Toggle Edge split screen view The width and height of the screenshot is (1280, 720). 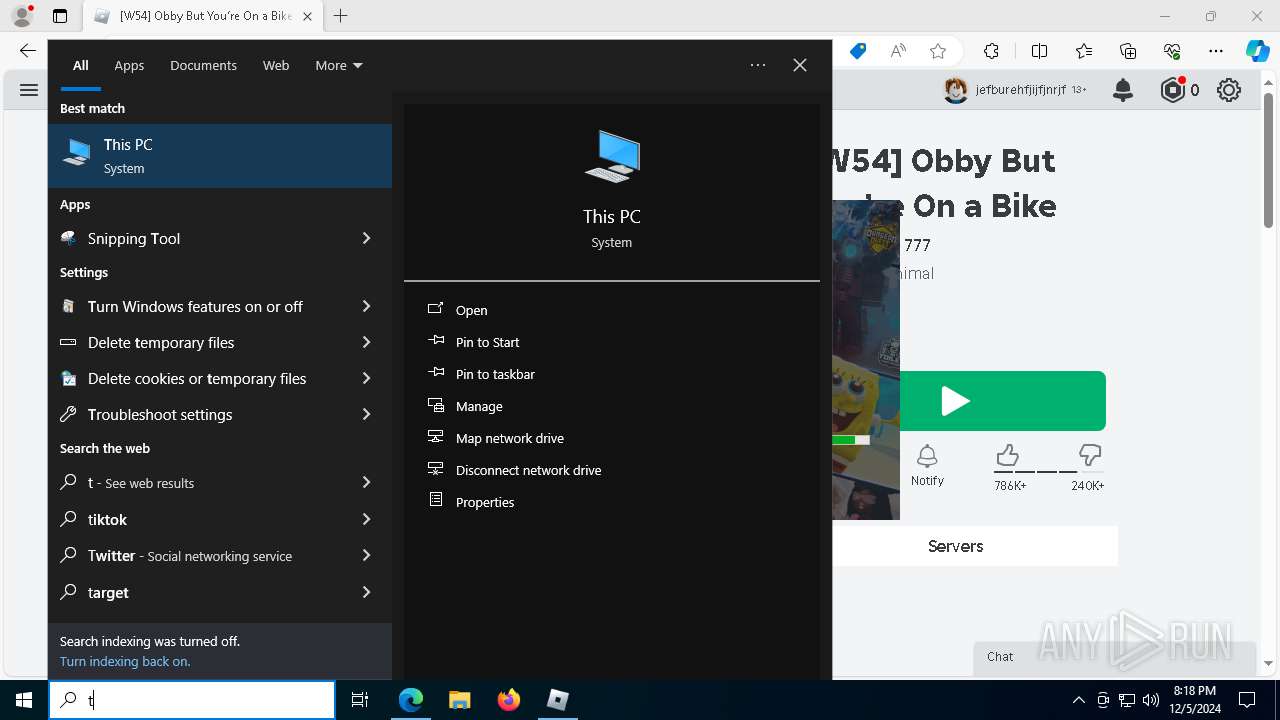pyautogui.click(x=1039, y=51)
